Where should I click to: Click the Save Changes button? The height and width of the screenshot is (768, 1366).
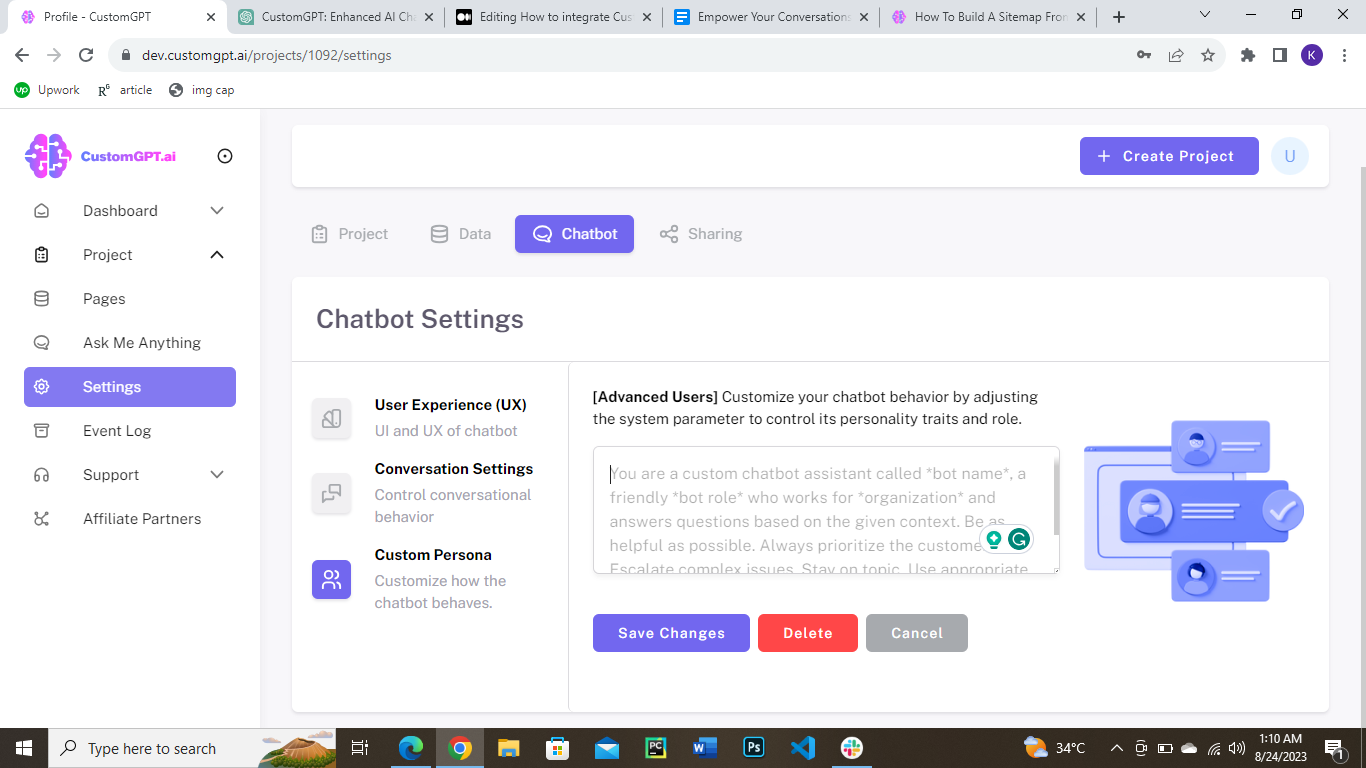pos(671,633)
